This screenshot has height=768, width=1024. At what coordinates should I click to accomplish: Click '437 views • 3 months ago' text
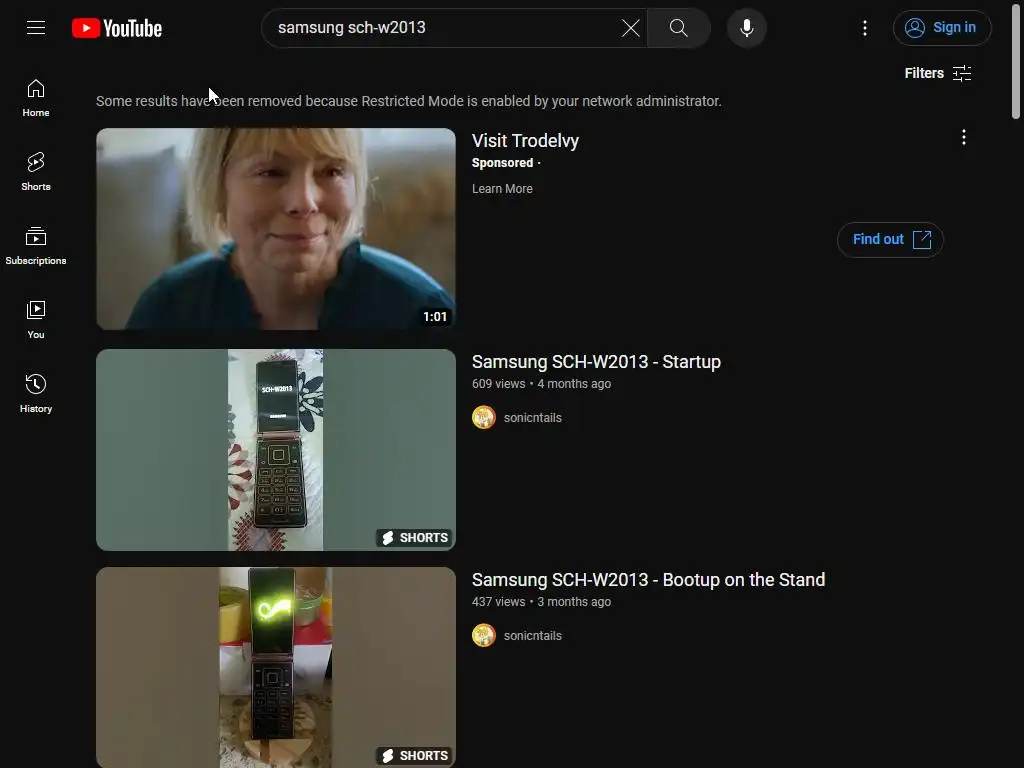(x=541, y=602)
